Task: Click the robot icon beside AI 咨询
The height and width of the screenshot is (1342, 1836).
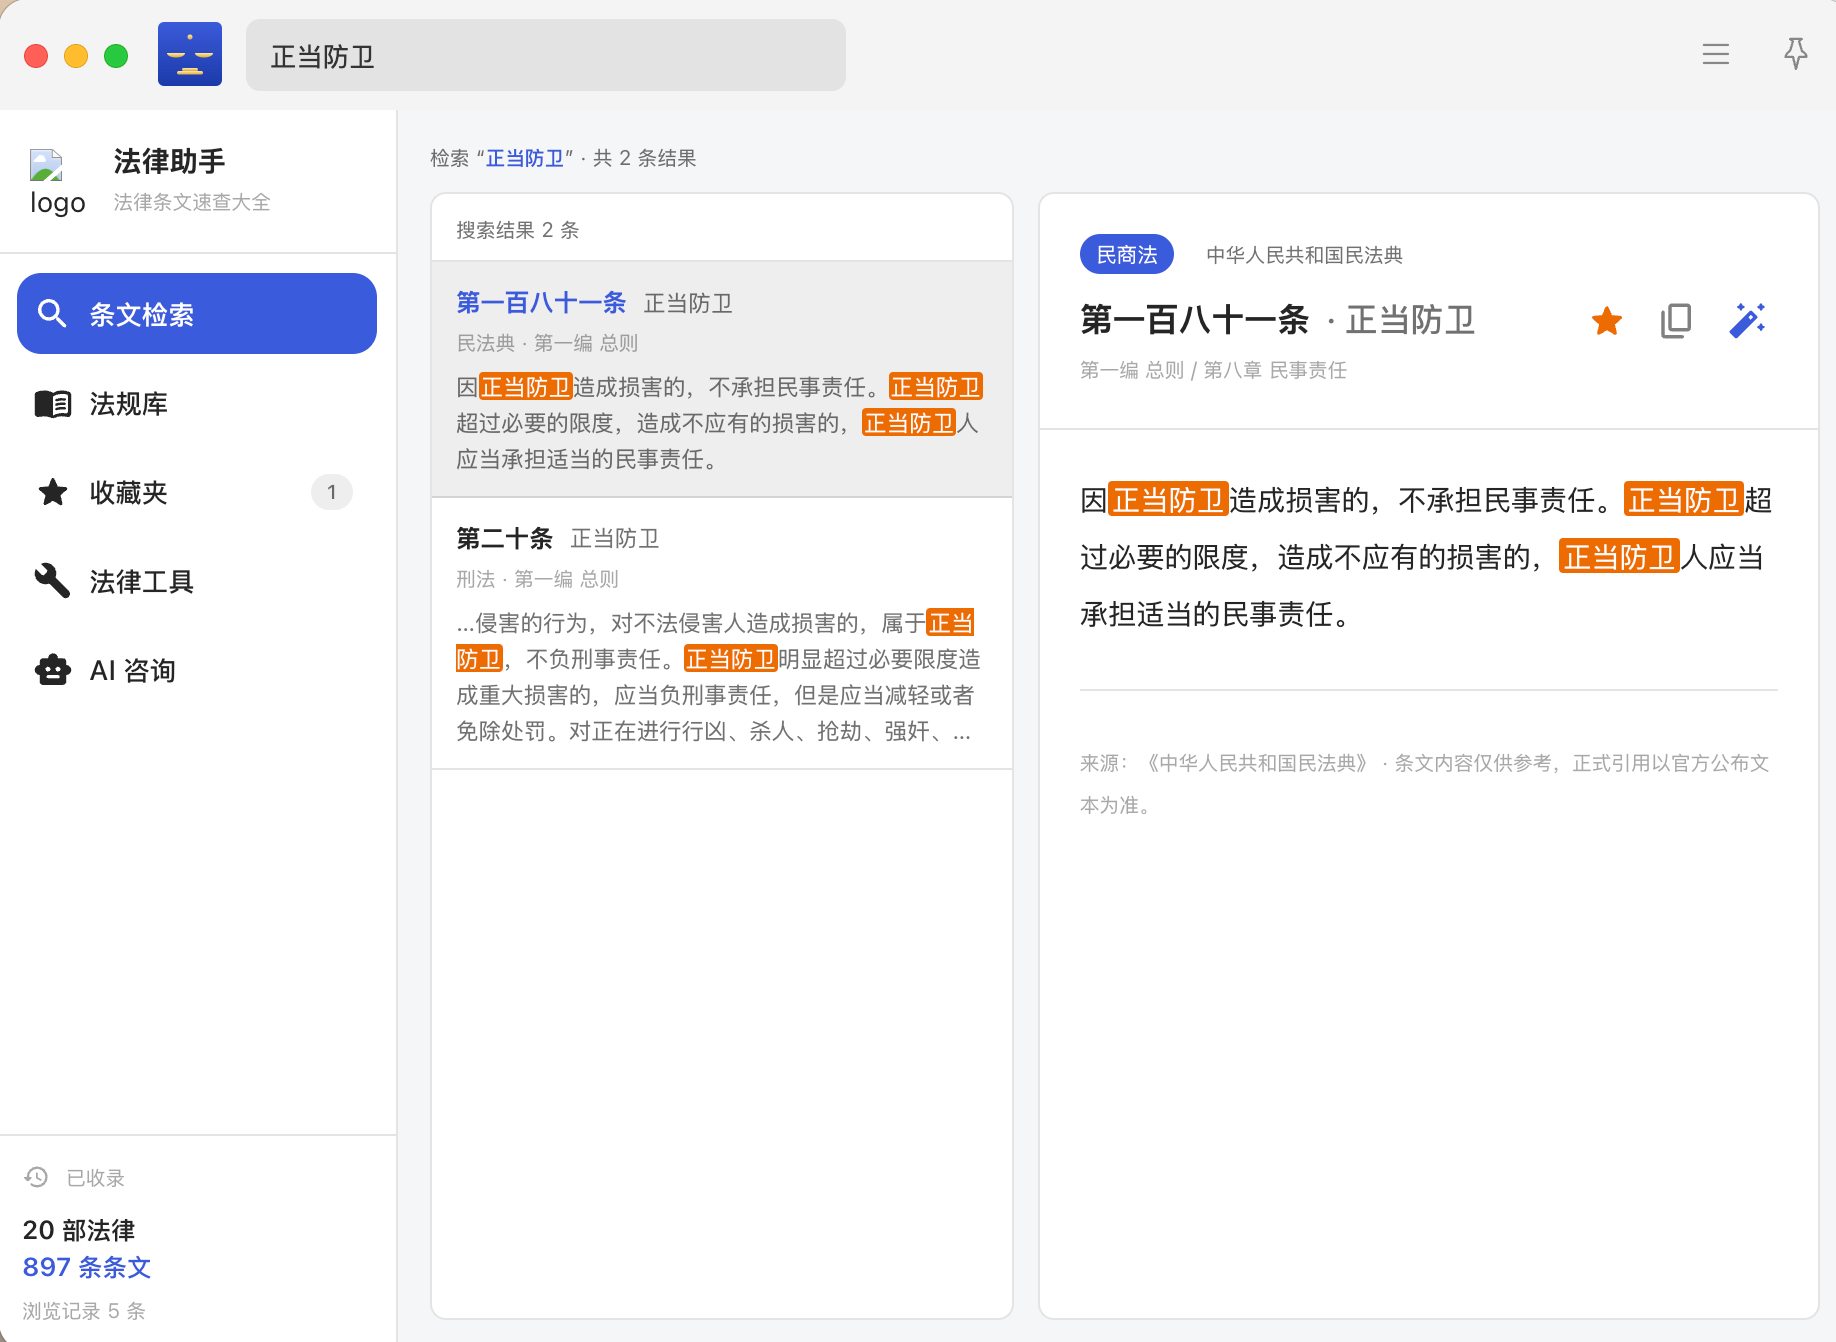Action: tap(53, 670)
